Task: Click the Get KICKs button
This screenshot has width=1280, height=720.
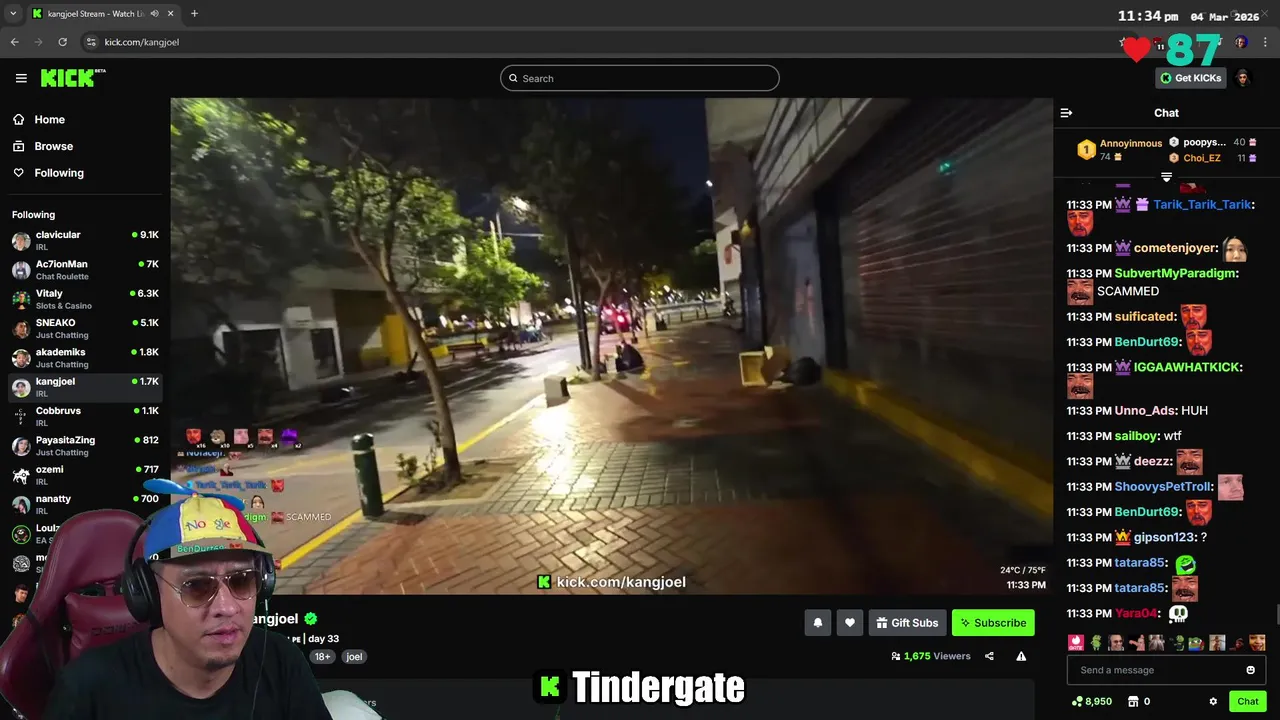Action: coord(1190,78)
